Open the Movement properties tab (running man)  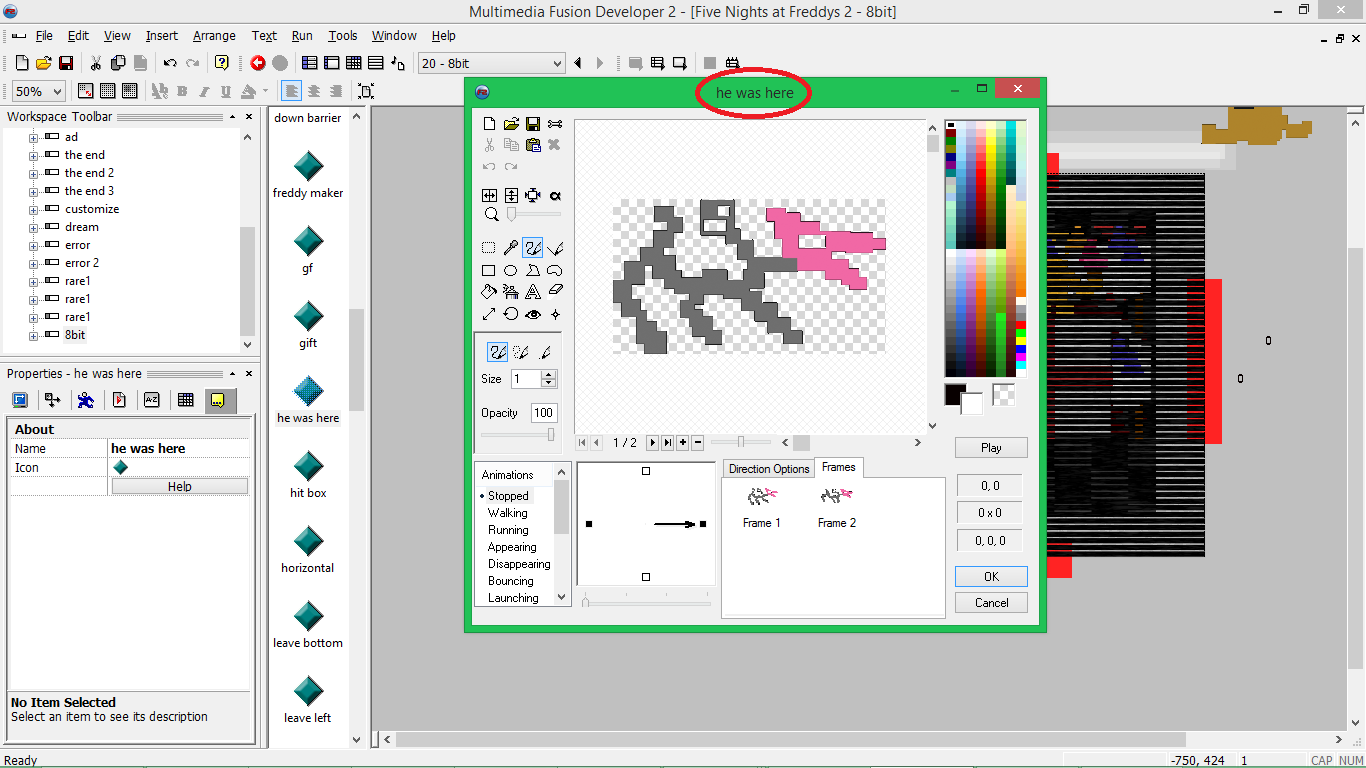86,400
